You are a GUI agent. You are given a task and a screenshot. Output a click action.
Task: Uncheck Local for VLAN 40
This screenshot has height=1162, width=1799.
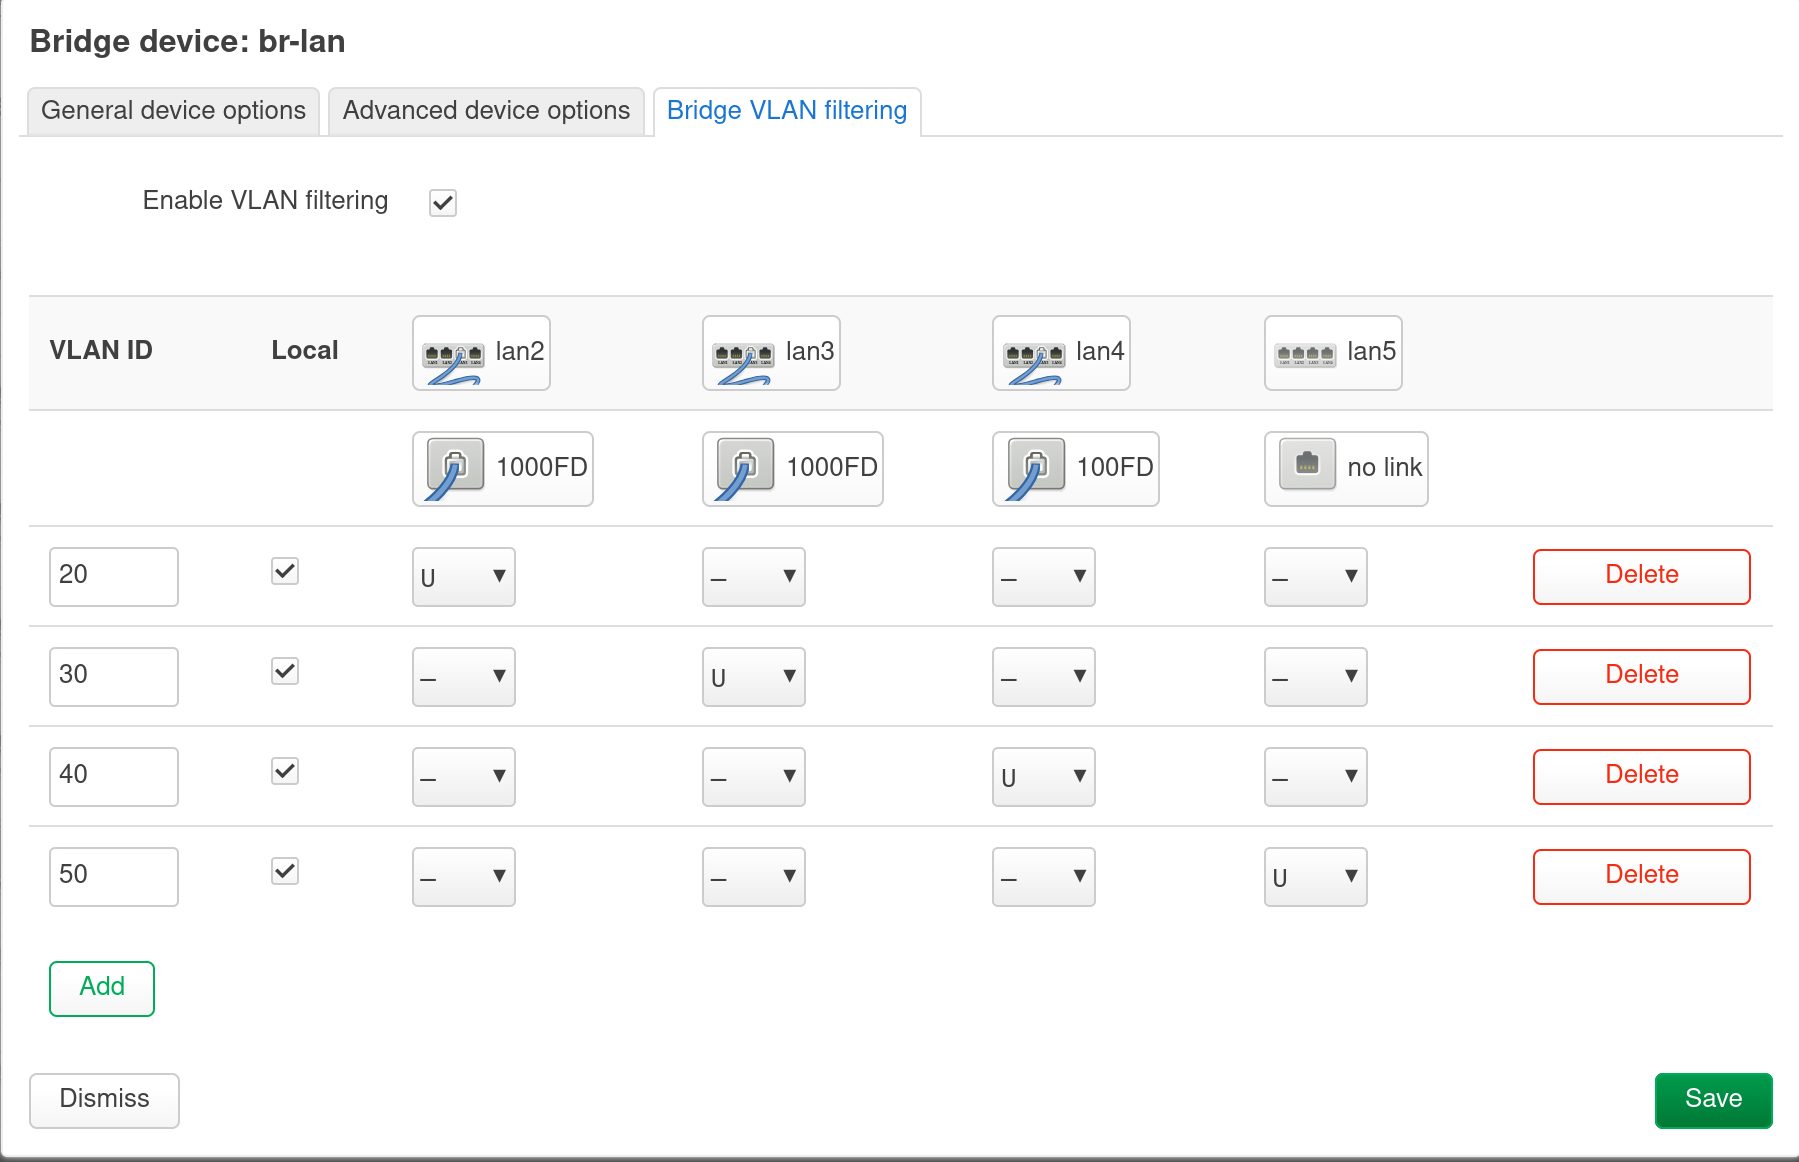pyautogui.click(x=285, y=771)
